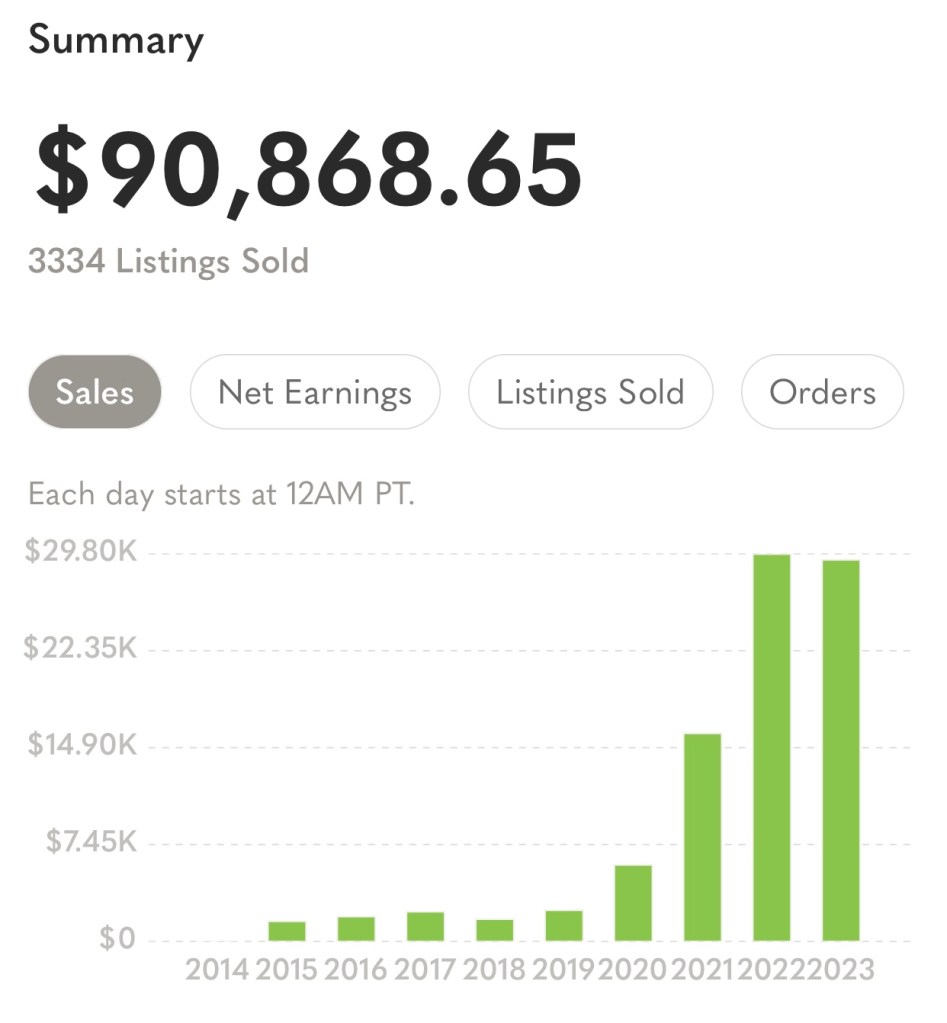Open the Listings Sold tab
This screenshot has width=947, height=1023.
point(590,391)
